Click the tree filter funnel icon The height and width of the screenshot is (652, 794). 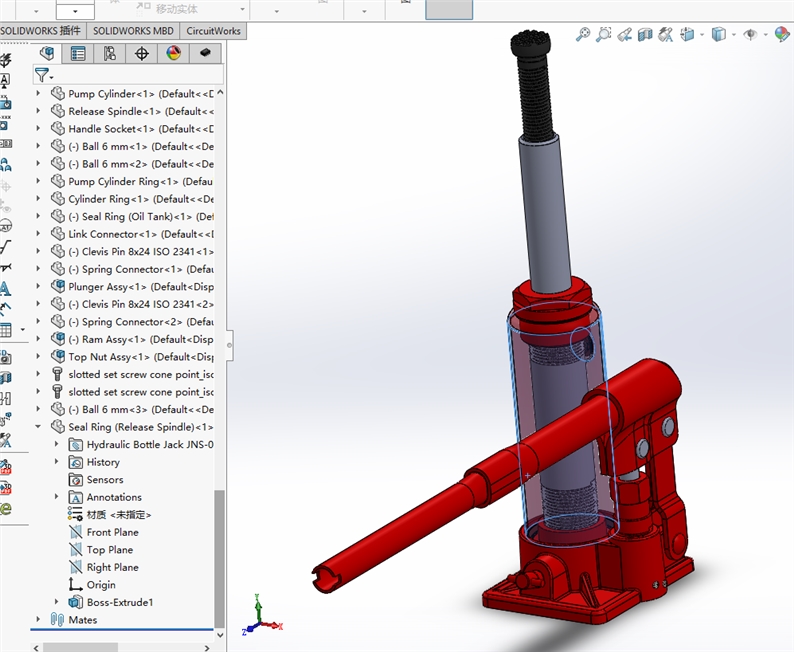click(42, 75)
